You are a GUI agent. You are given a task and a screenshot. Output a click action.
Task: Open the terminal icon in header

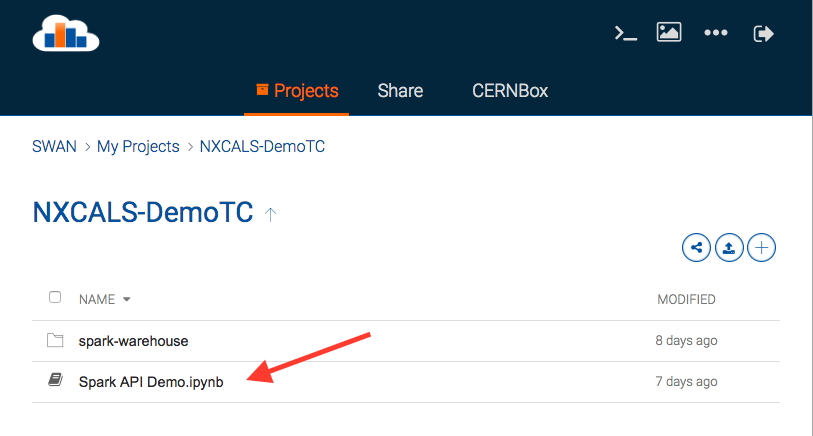[625, 33]
